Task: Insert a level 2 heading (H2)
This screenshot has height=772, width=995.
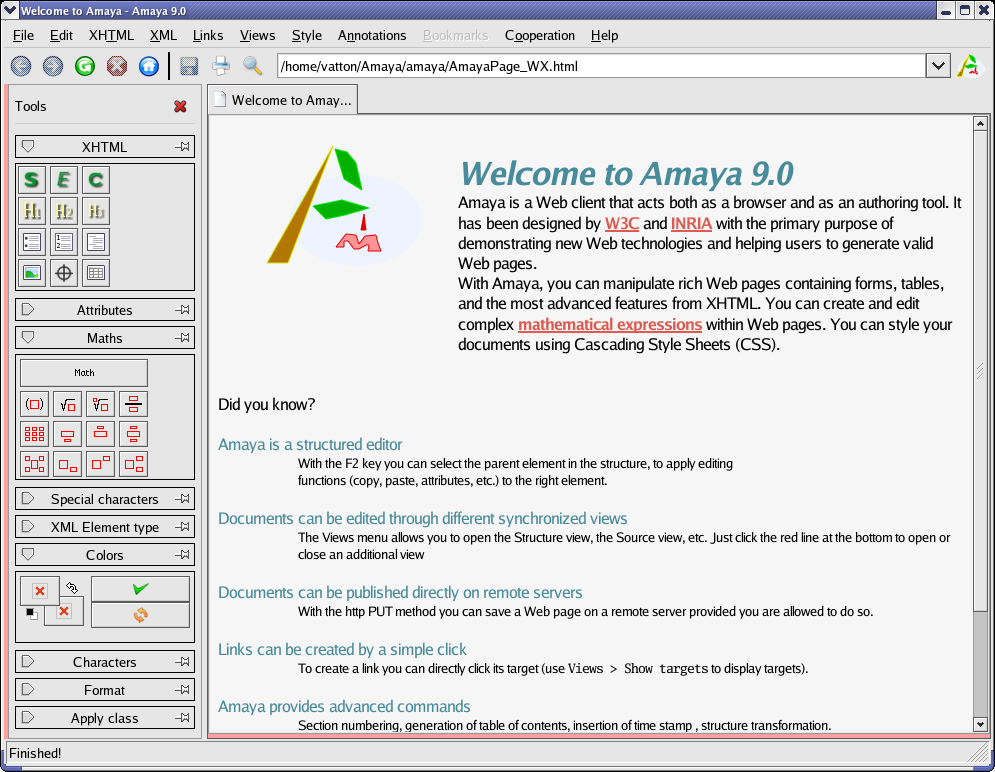Action: [63, 211]
